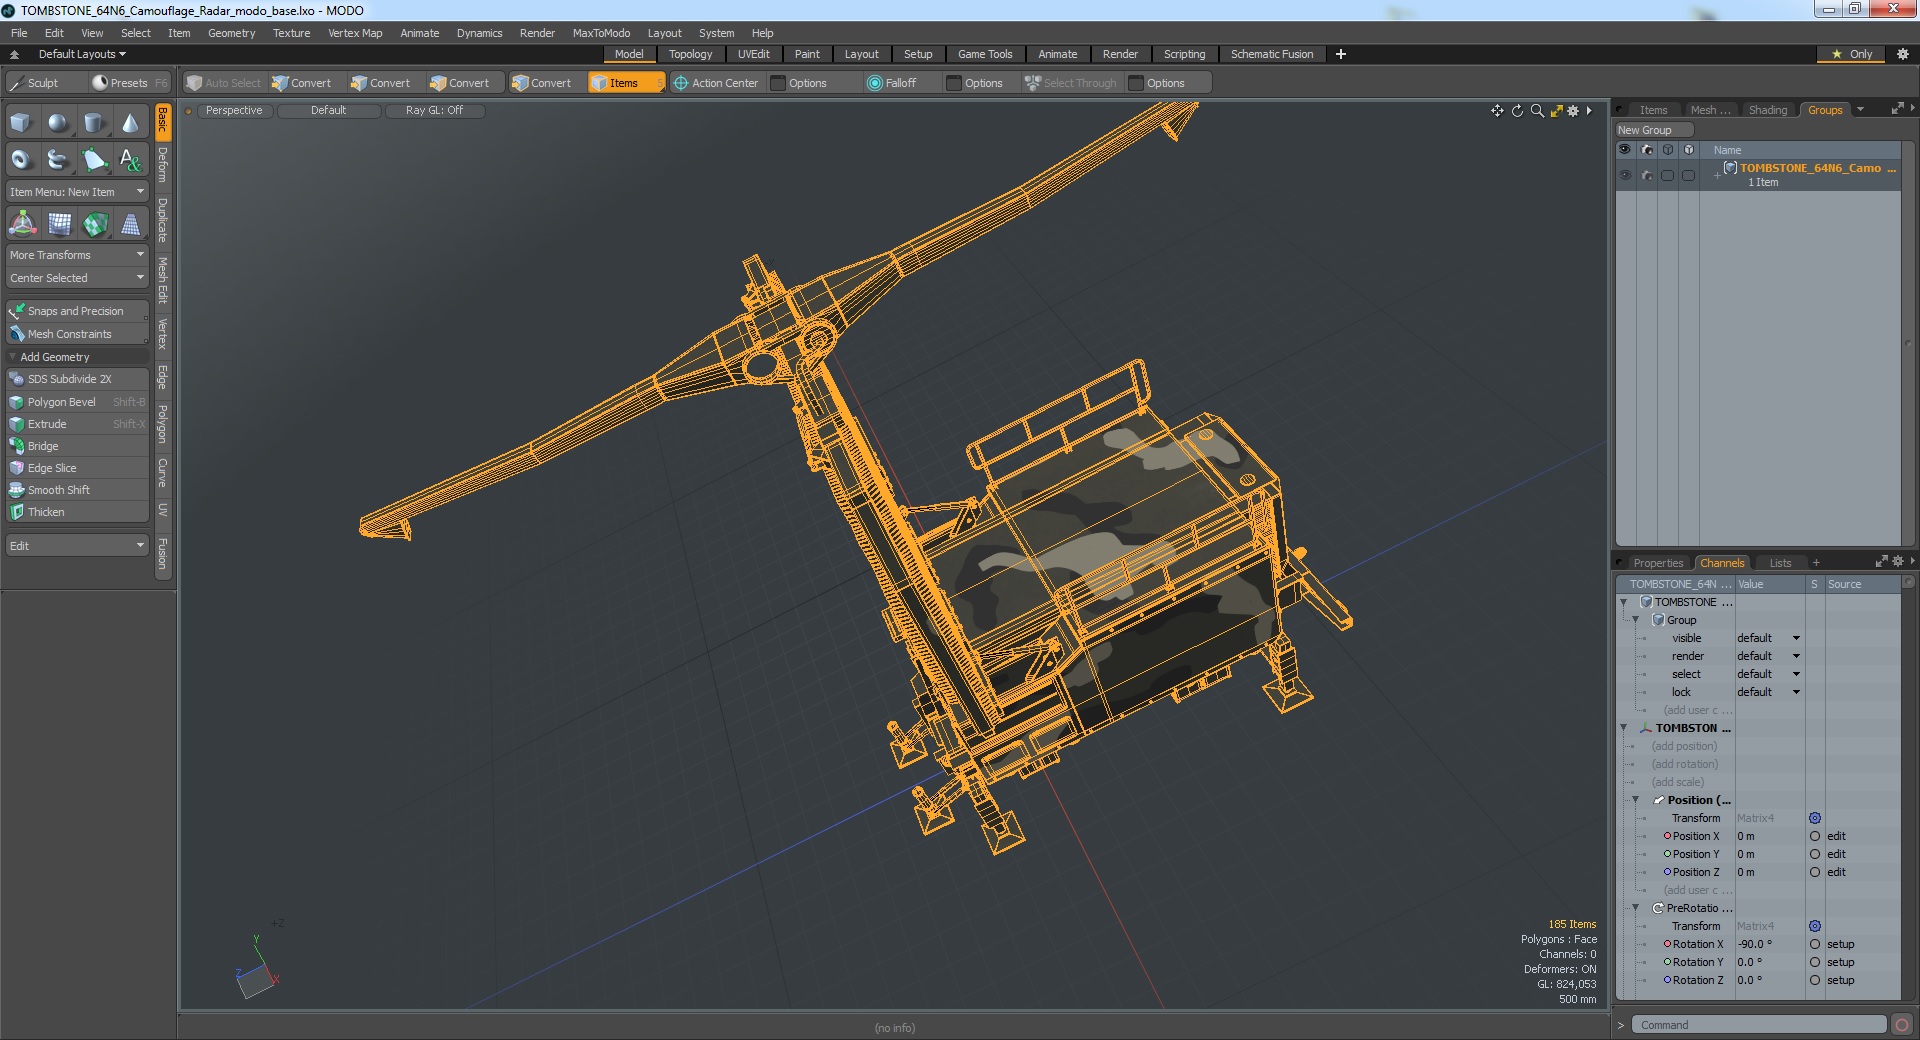Switch to the Properties tab

(x=1658, y=563)
